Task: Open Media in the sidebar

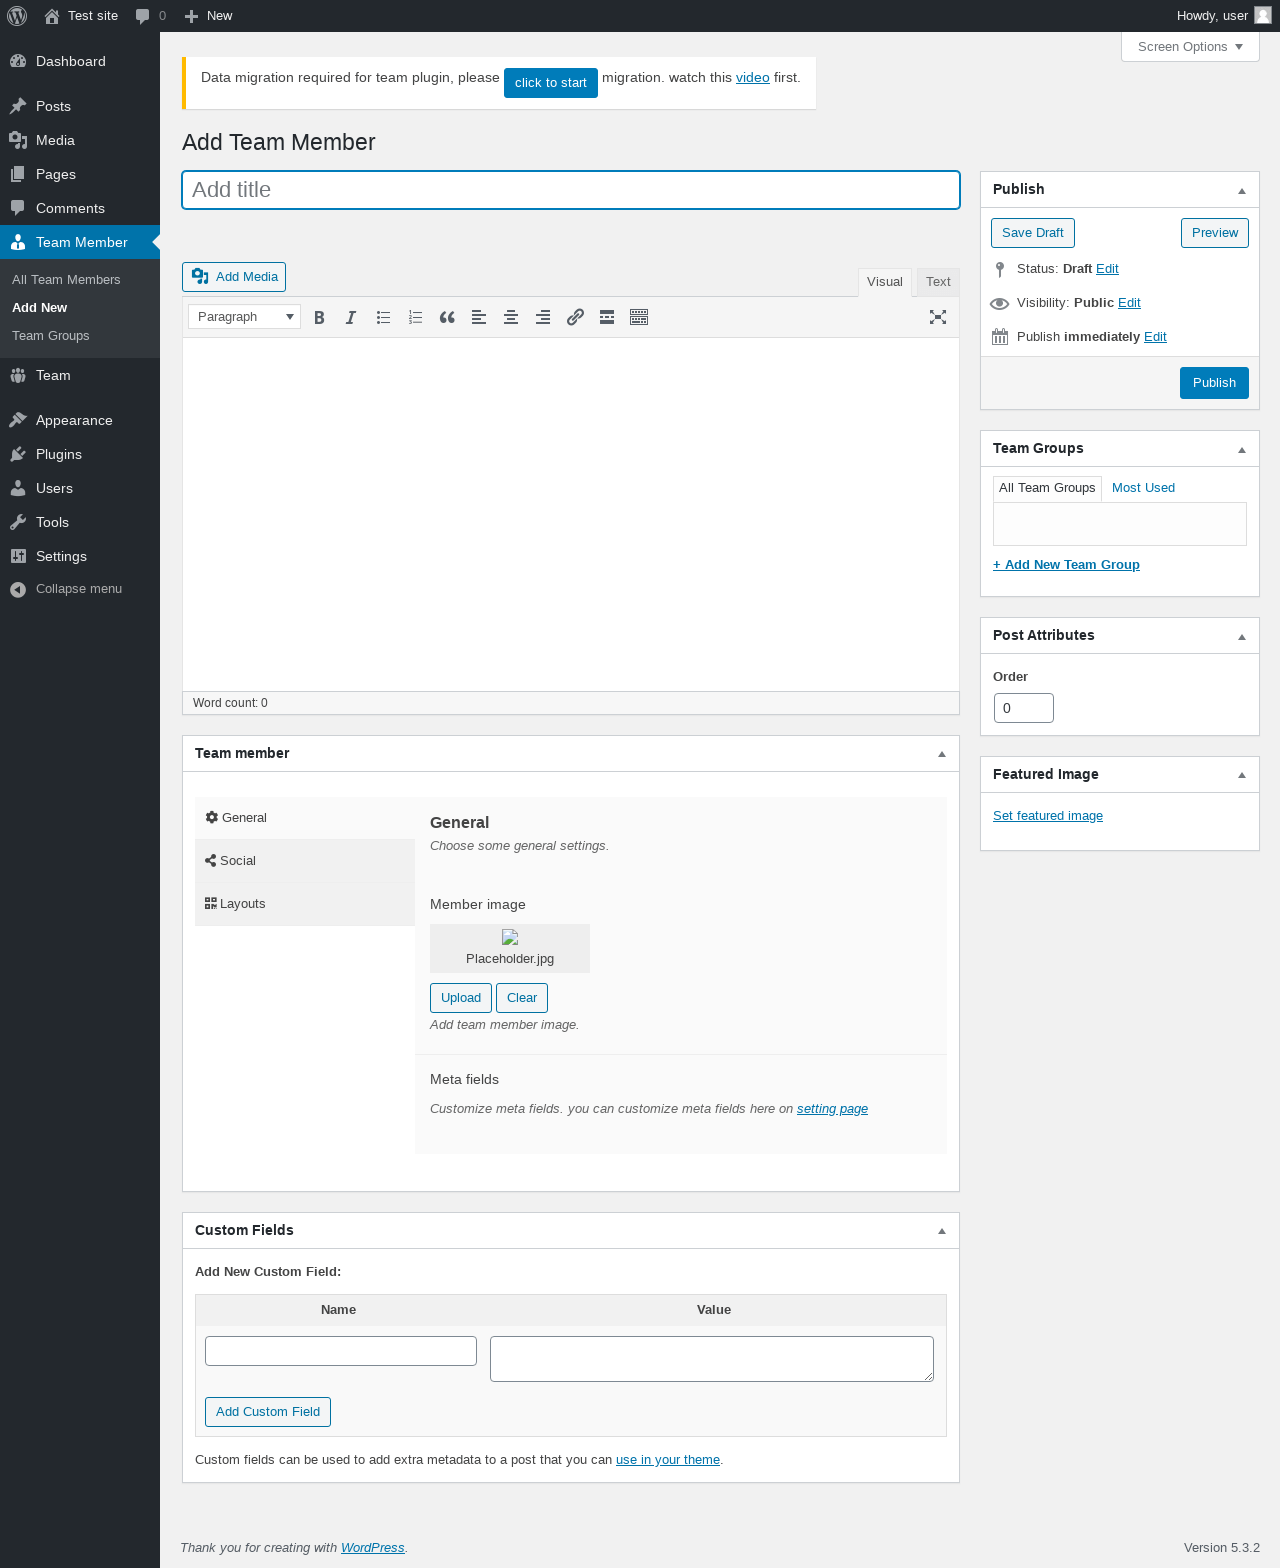Action: [x=80, y=140]
